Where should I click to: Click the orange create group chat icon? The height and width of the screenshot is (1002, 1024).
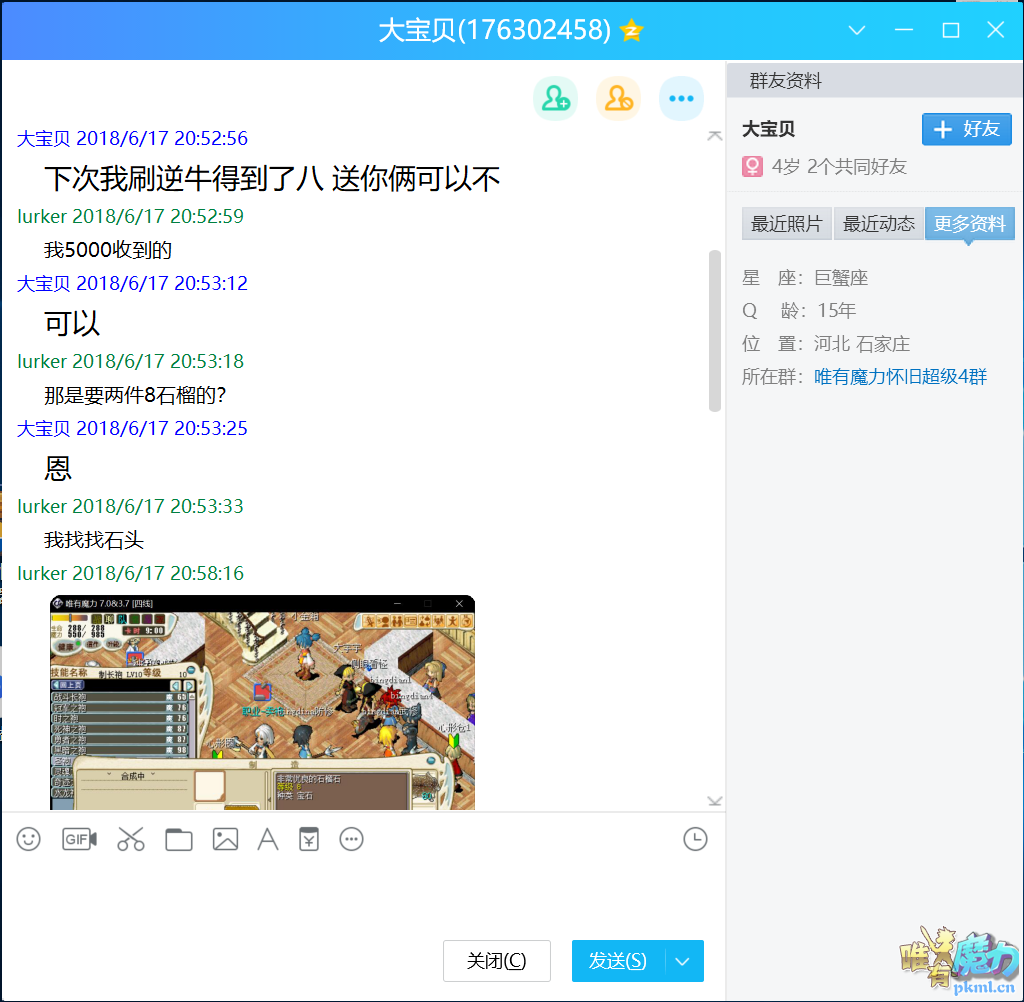[618, 98]
